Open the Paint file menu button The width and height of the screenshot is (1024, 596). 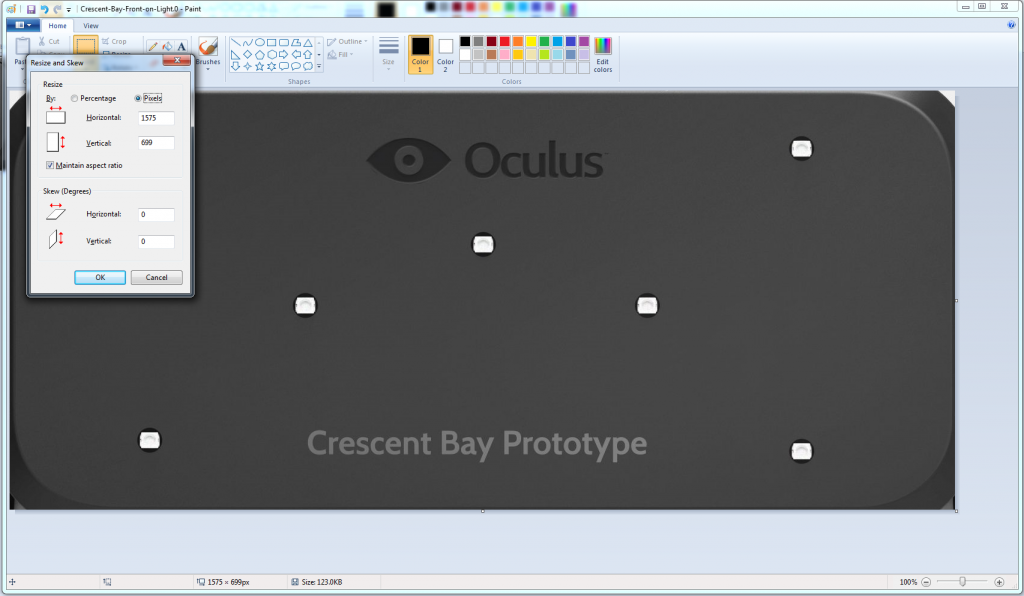[x=23, y=25]
